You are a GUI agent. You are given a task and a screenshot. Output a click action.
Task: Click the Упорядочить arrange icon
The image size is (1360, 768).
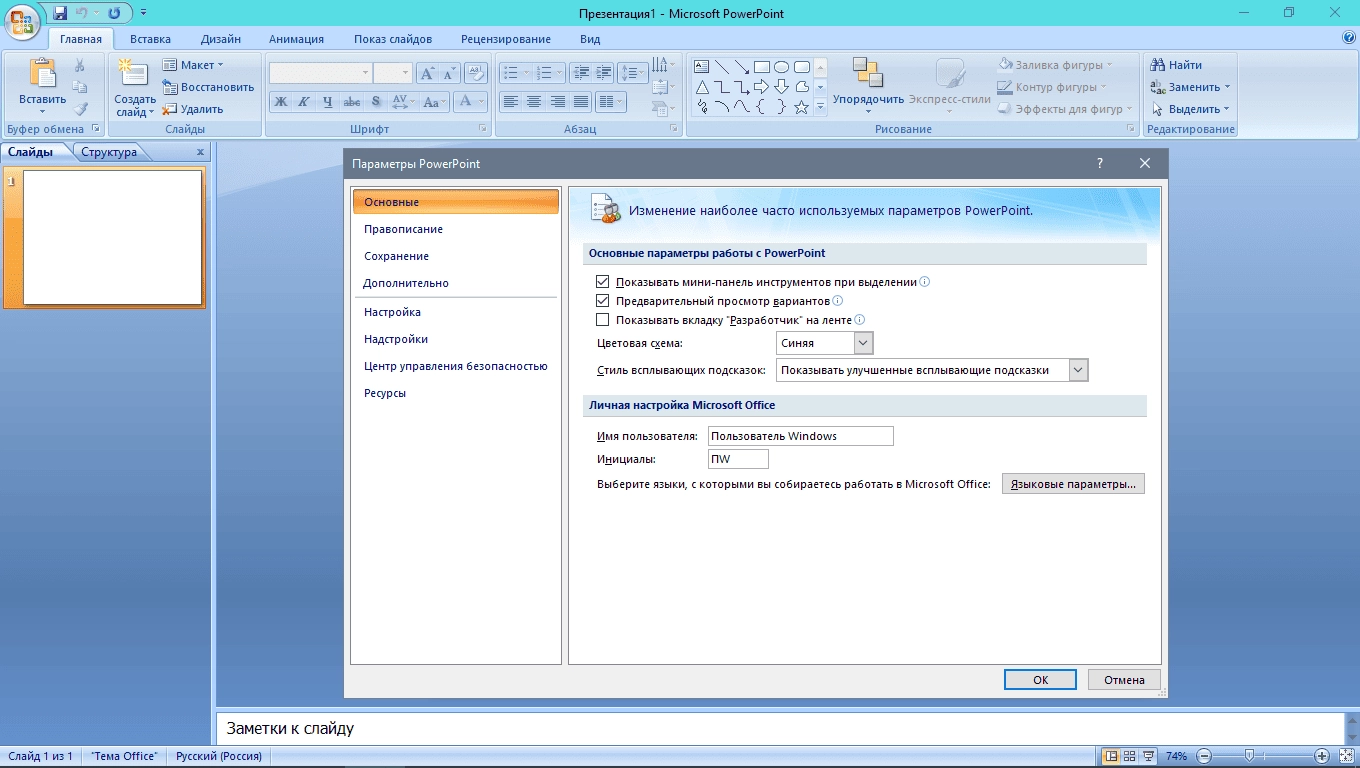[x=868, y=73]
